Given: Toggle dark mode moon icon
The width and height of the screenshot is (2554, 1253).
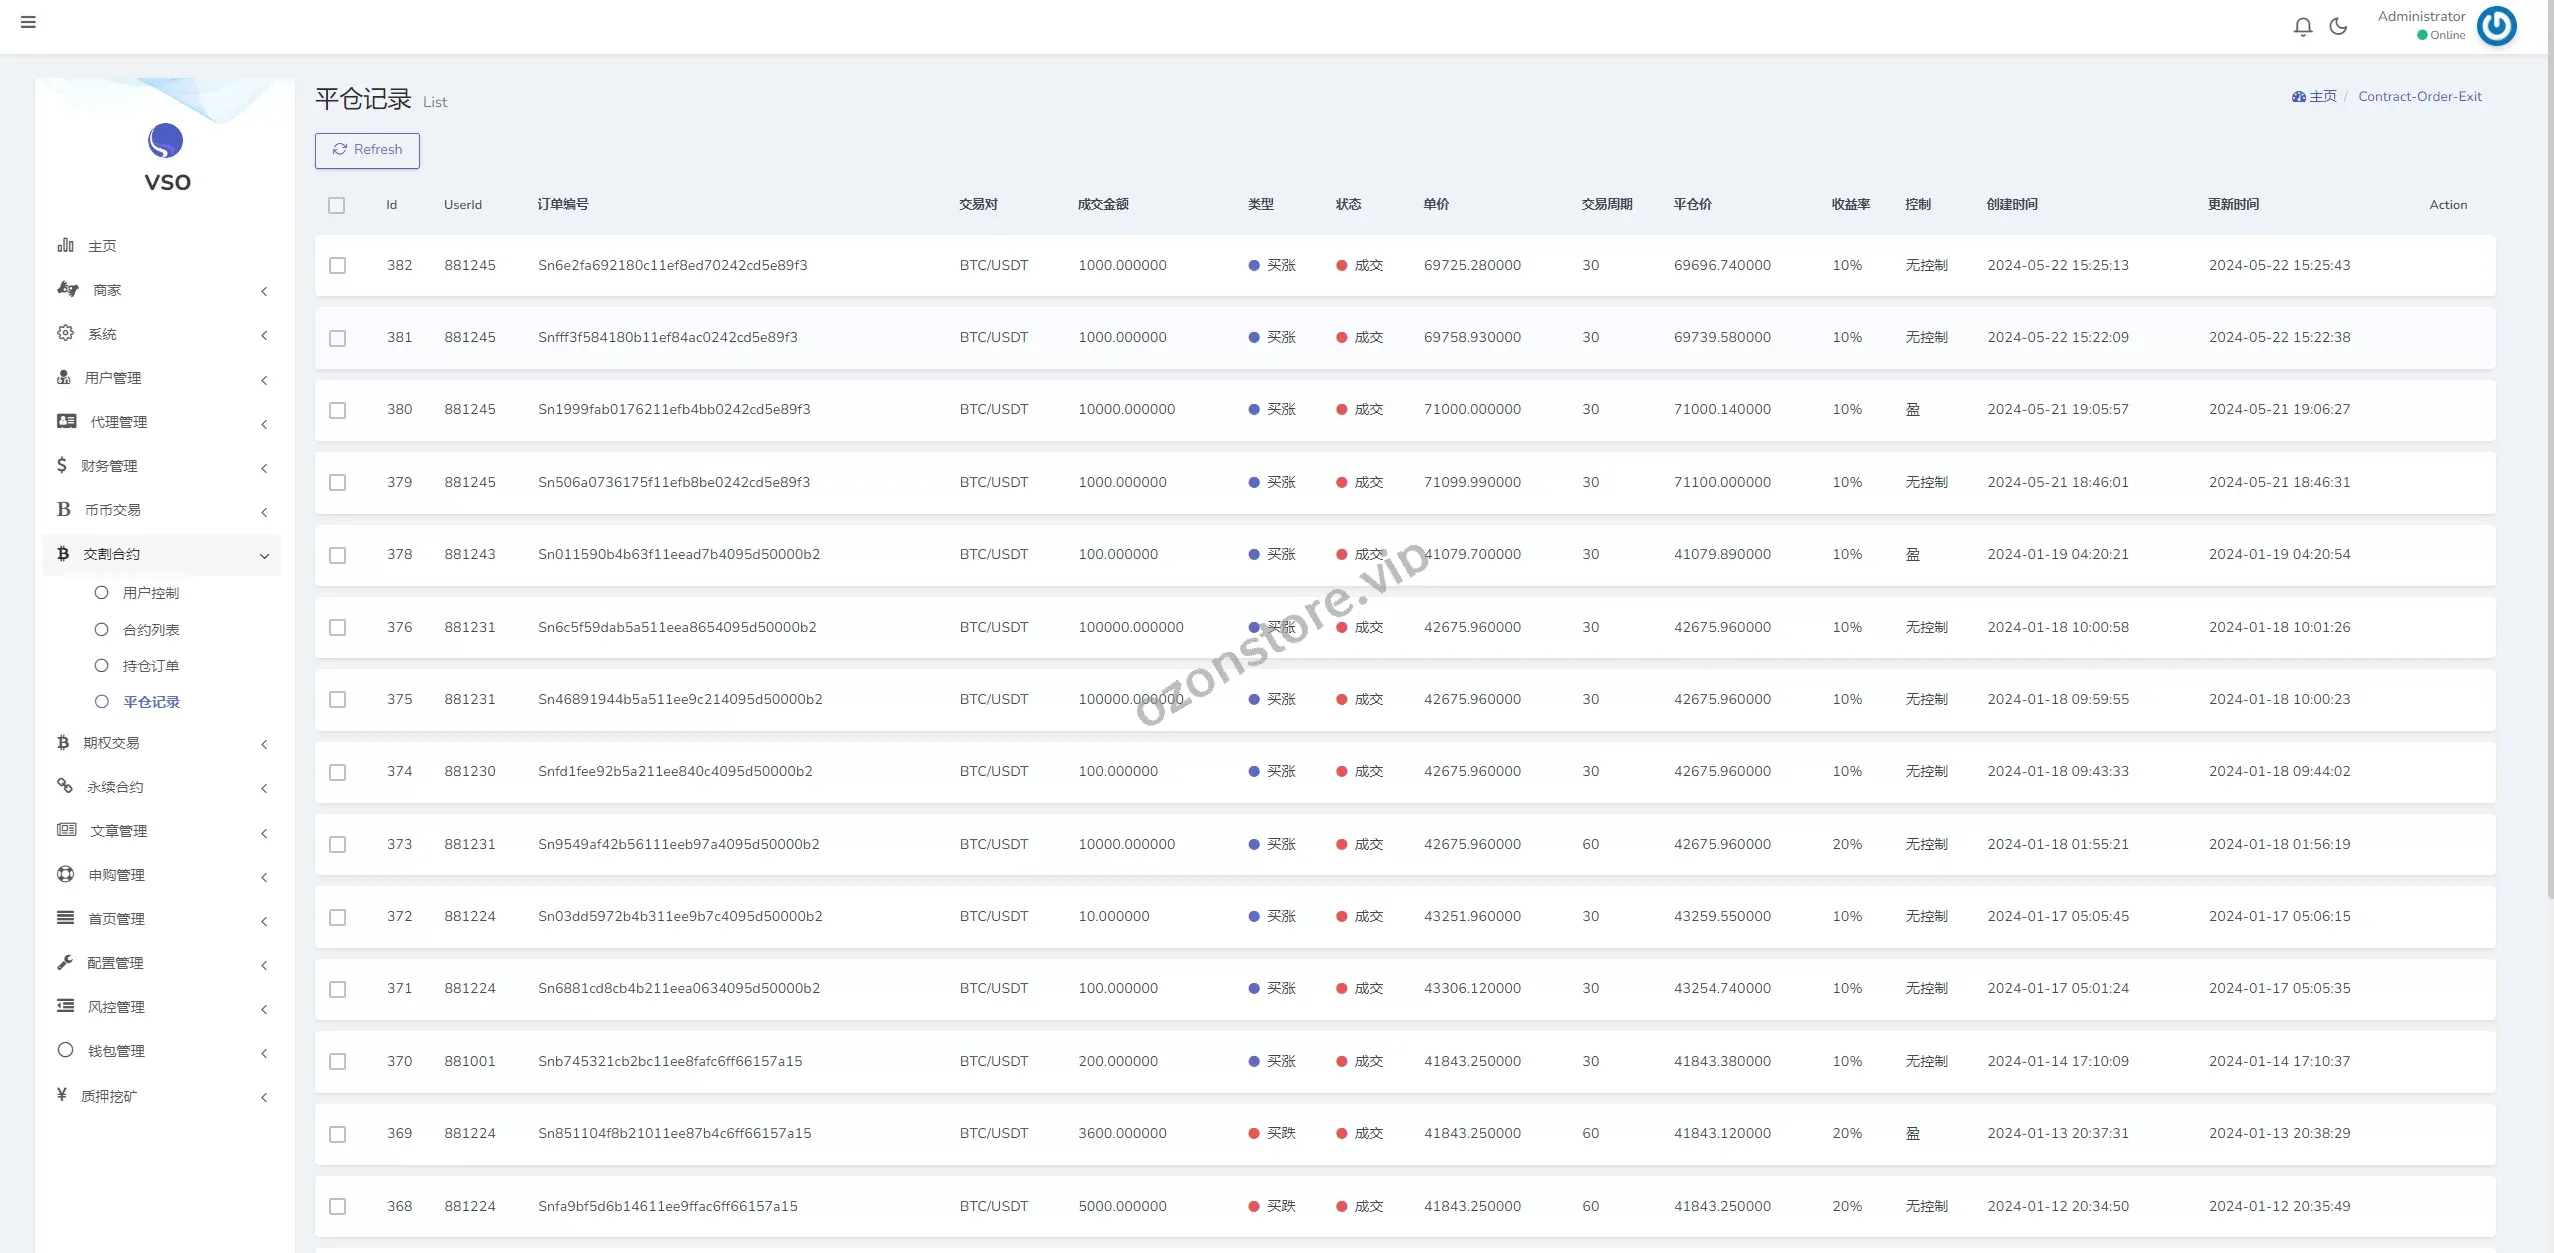Looking at the screenshot, I should click(x=2338, y=27).
